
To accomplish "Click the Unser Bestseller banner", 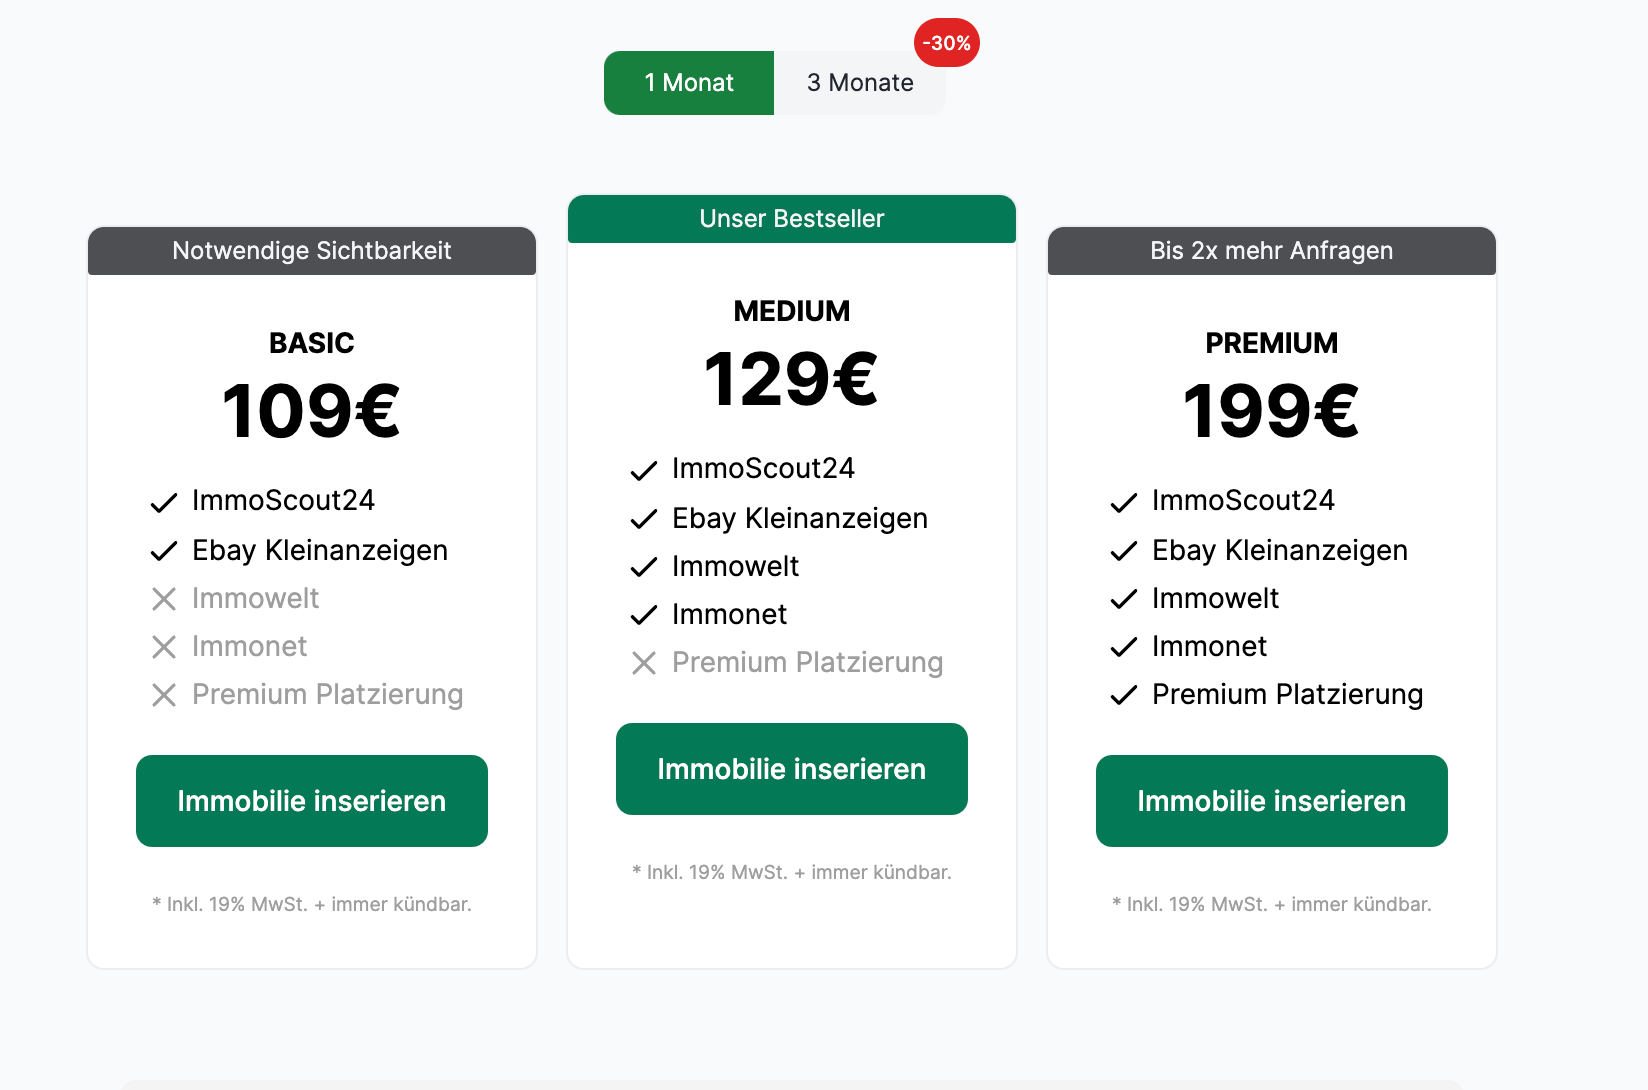I will tap(792, 219).
